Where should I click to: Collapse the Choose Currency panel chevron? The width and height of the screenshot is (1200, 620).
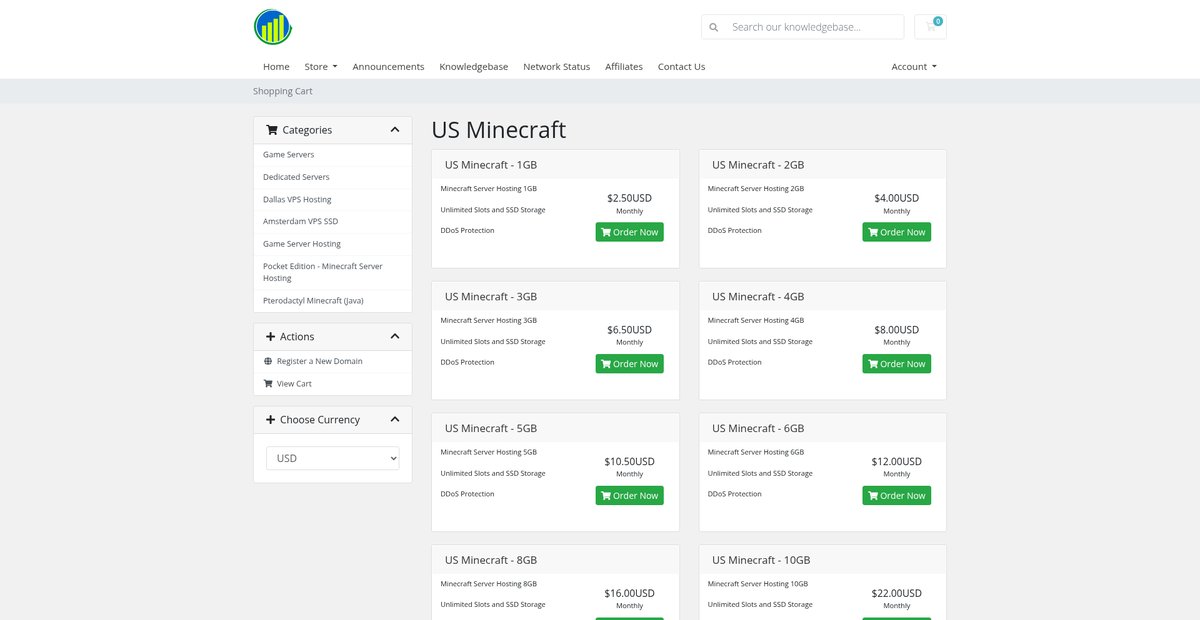coord(395,420)
